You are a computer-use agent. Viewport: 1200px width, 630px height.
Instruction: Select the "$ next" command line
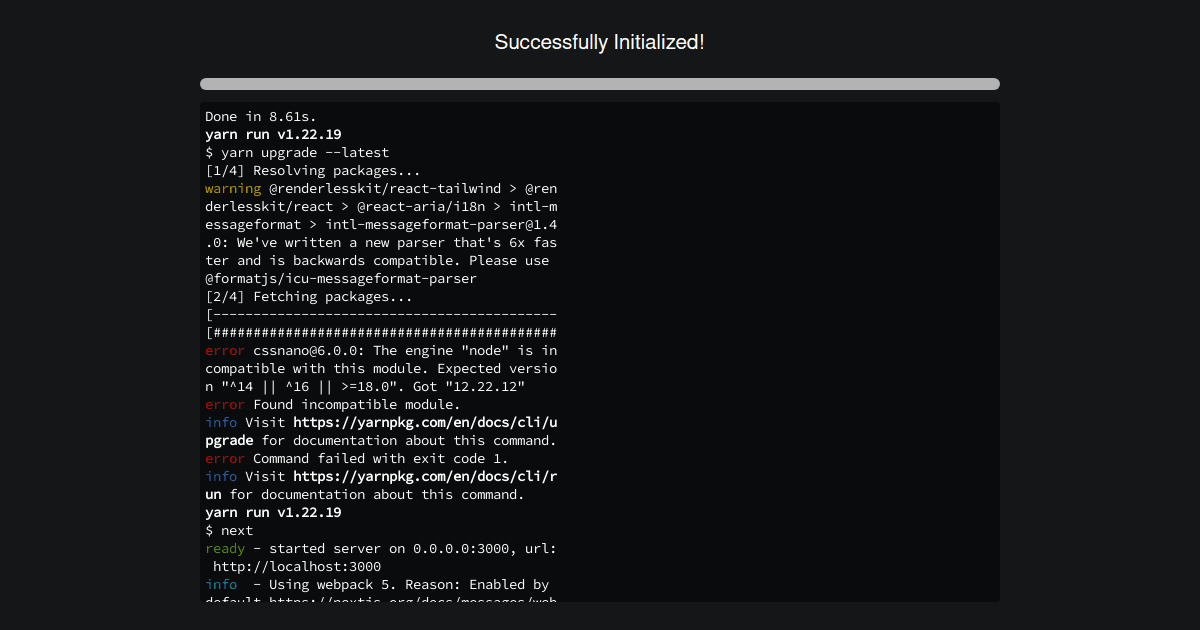(229, 530)
